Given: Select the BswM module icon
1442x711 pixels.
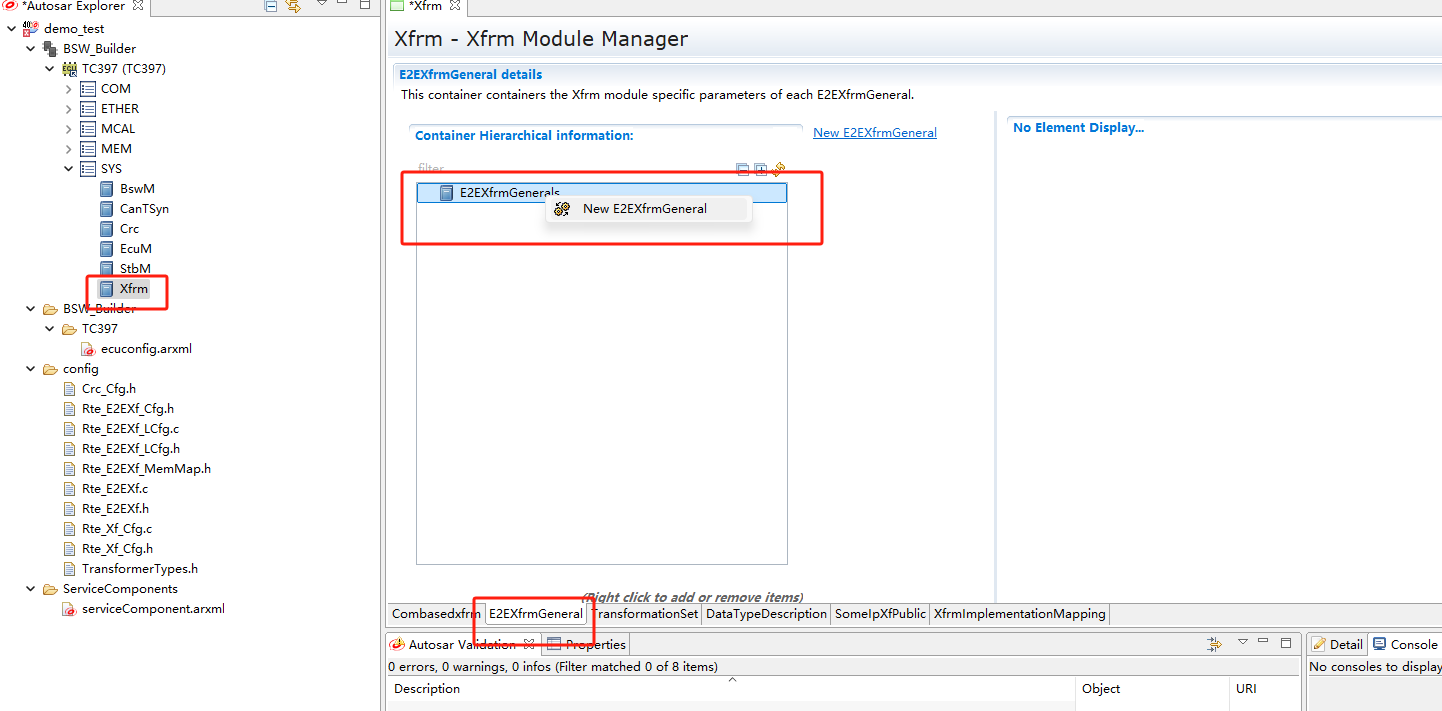Looking at the screenshot, I should pos(107,189).
